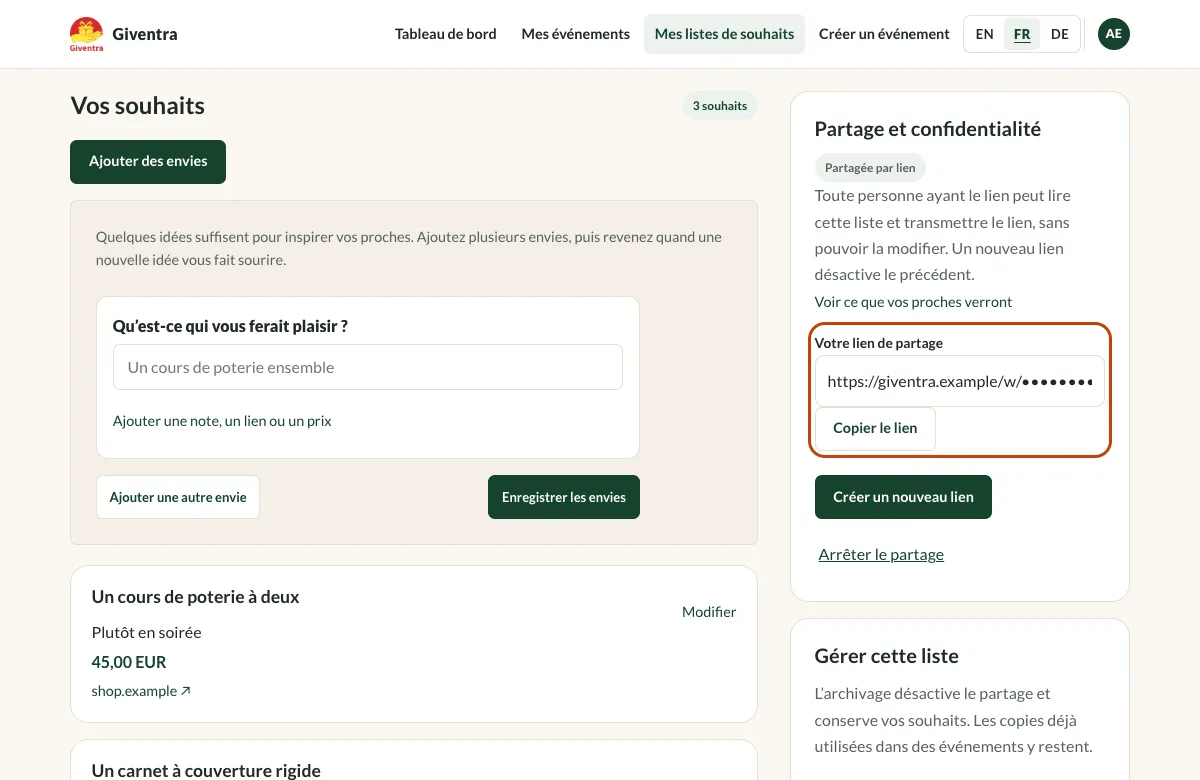This screenshot has width=1200, height=780.
Task: Expand Ajouter une note, un lien ou un prix
Action: [x=222, y=421]
